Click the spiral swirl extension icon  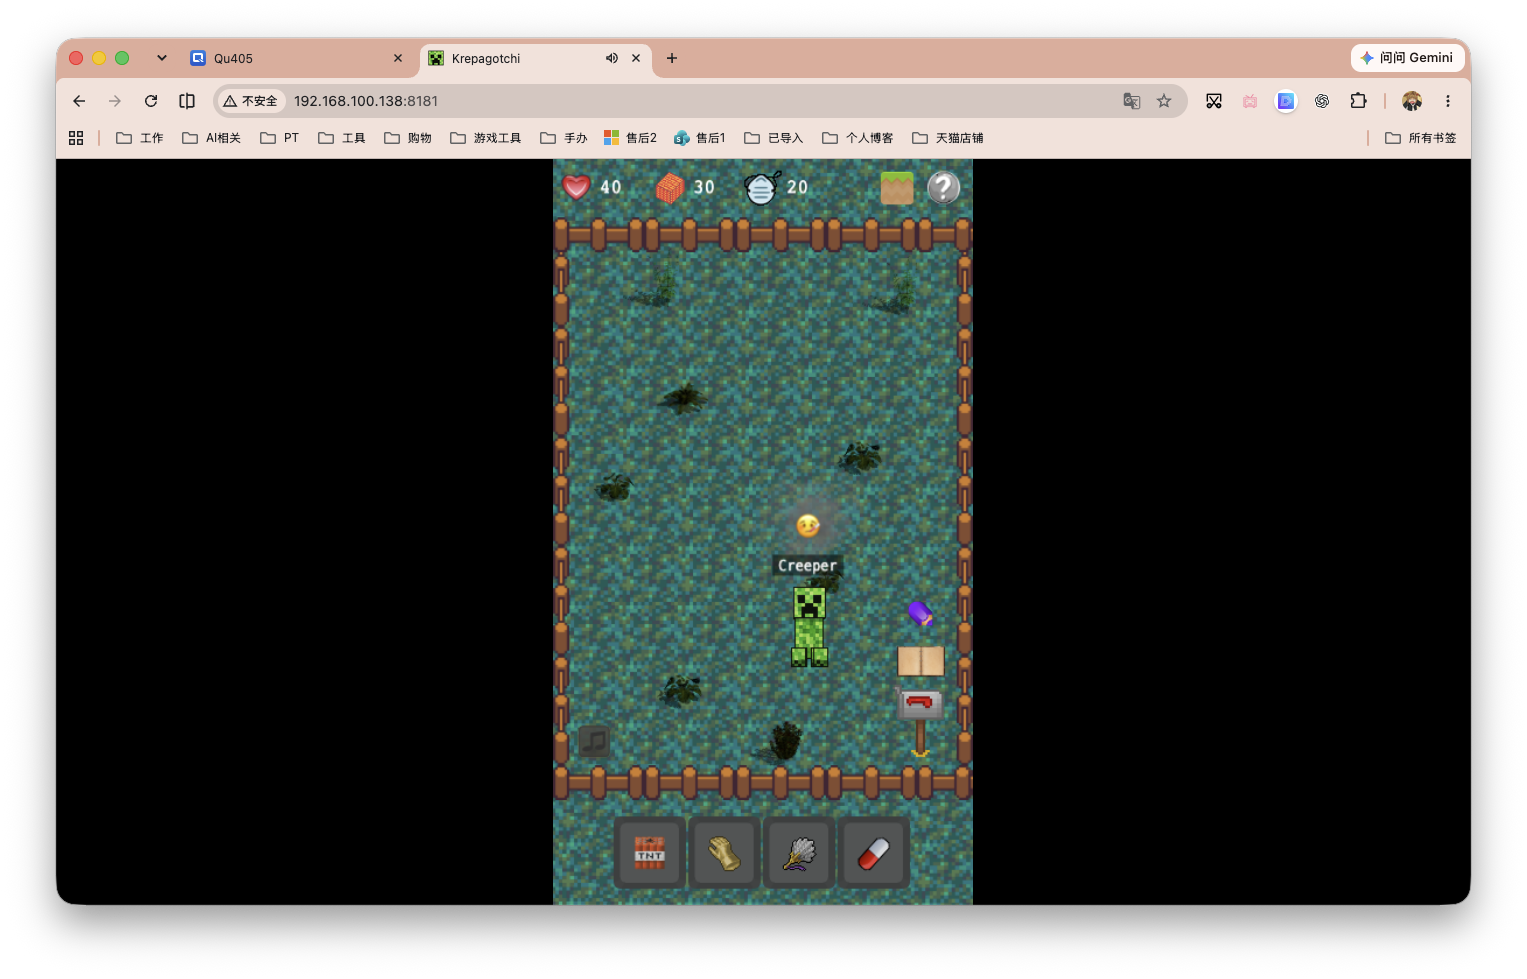point(1322,101)
